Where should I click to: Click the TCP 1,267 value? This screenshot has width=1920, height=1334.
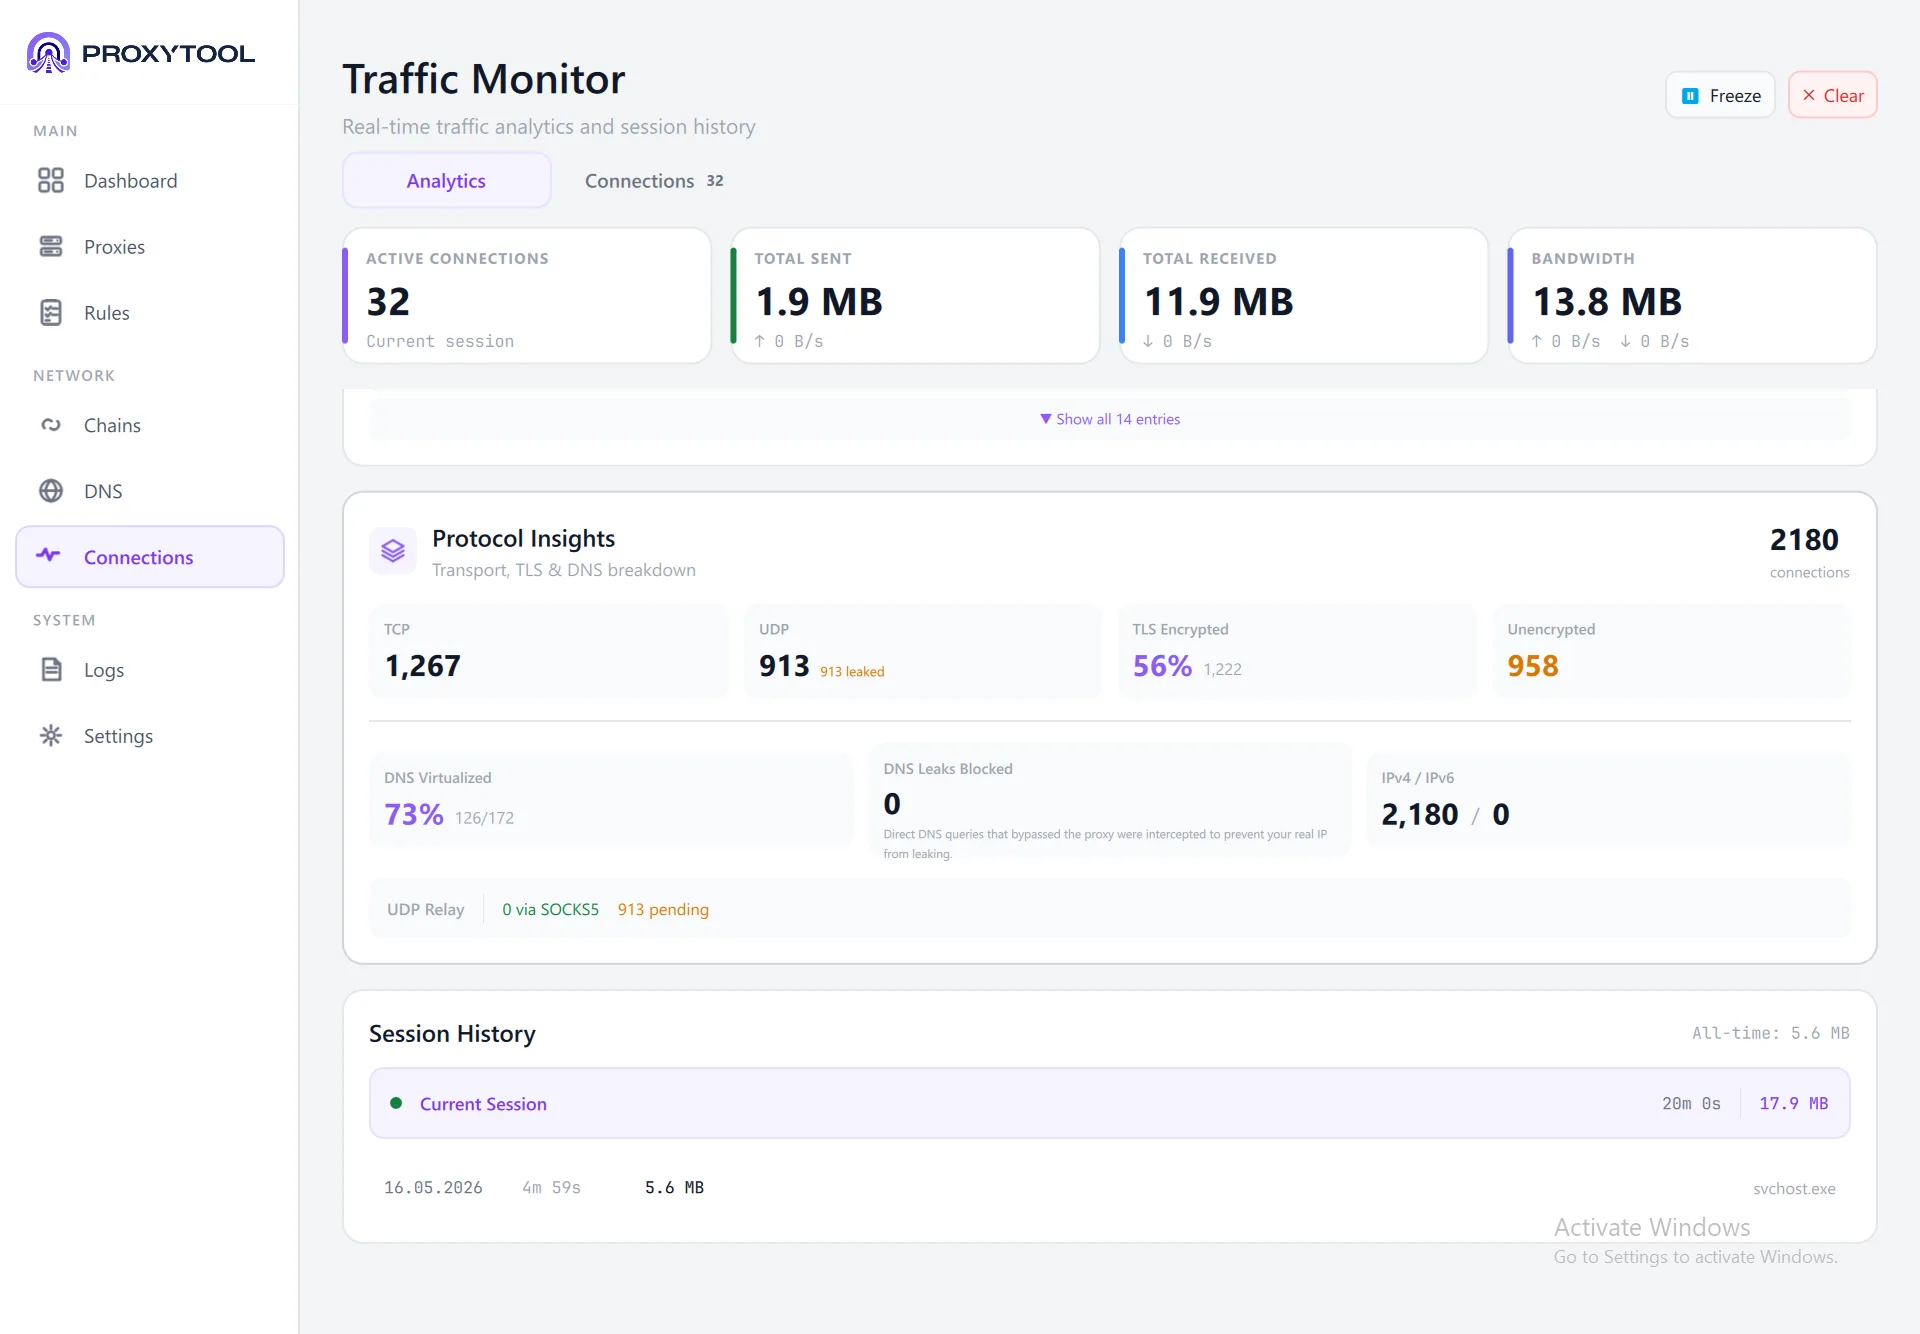click(423, 665)
